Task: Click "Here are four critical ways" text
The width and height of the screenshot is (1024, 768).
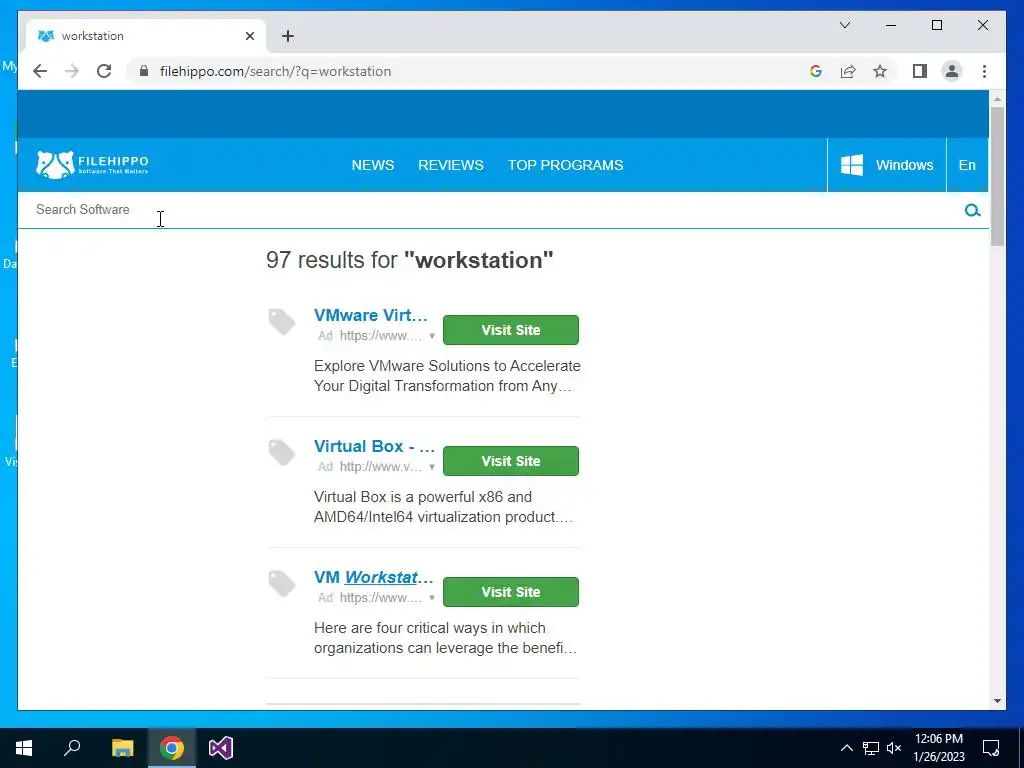Action: click(445, 638)
